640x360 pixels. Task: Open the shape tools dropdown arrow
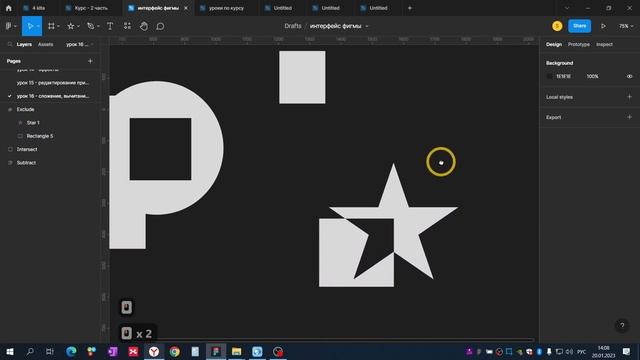78,26
